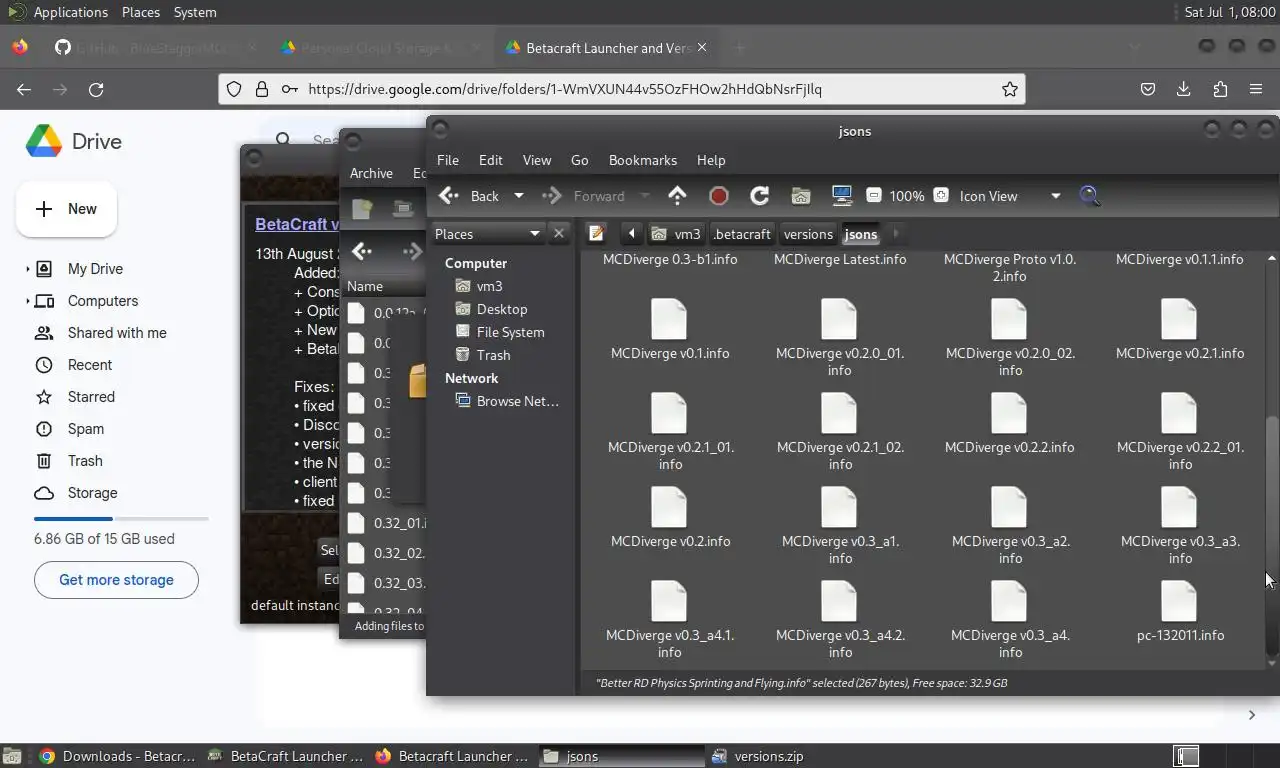Select file MCDiverge v0.2.1.info
The image size is (1280, 768).
(1179, 330)
